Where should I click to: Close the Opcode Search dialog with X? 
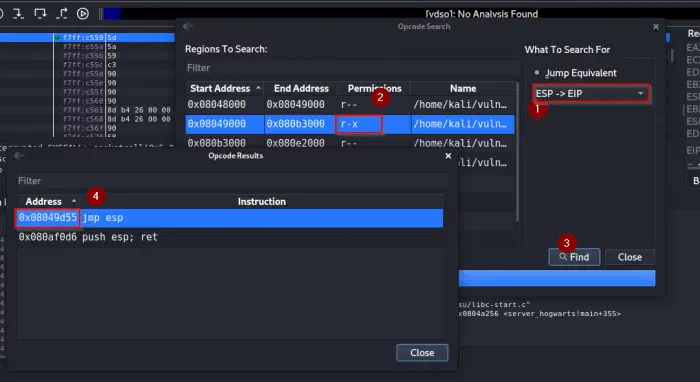[656, 27]
